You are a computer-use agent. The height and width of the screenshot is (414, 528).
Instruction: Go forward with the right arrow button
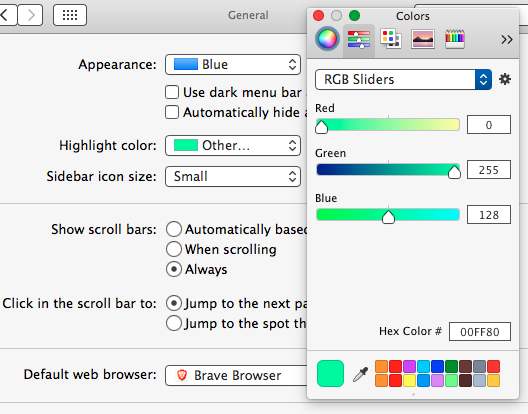pos(30,15)
